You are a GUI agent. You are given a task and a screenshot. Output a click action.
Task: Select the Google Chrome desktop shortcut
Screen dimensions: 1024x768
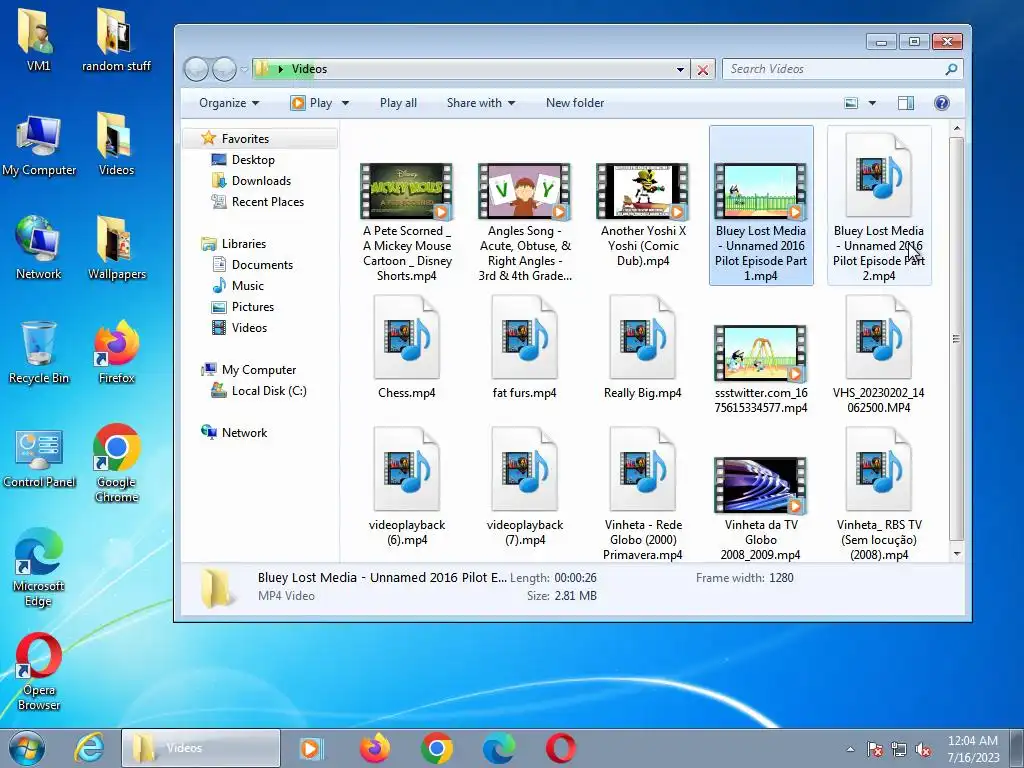(x=116, y=462)
